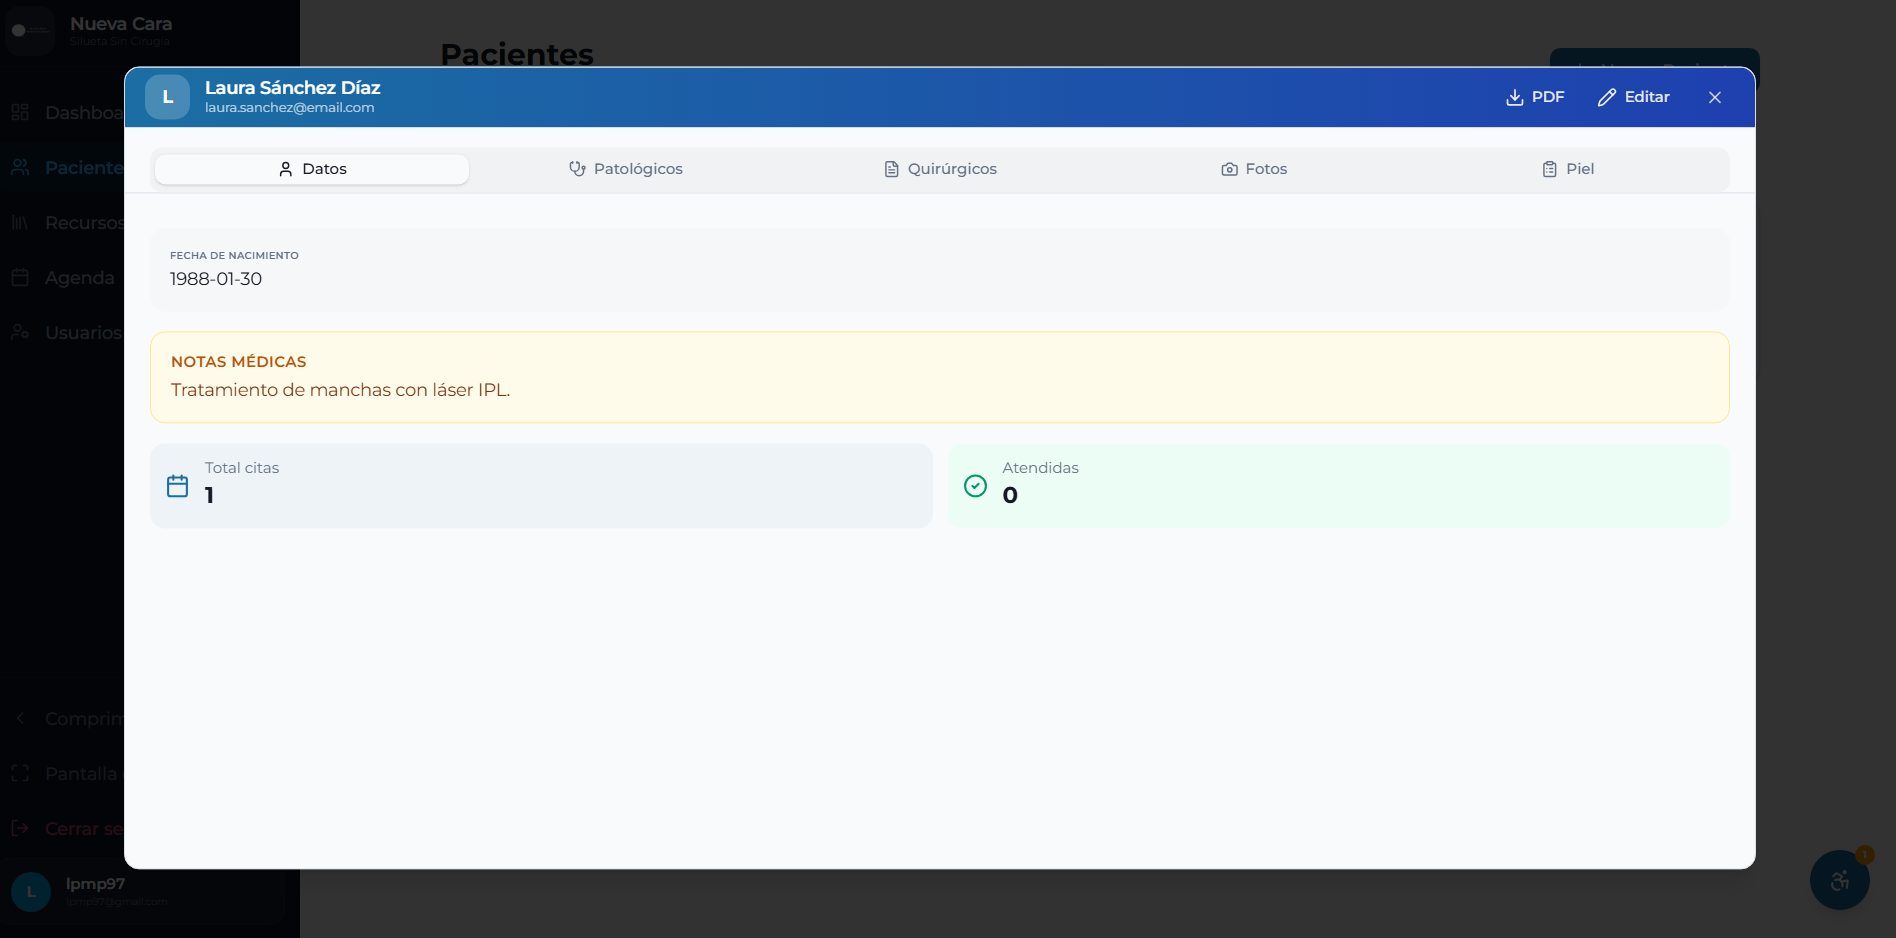Viewport: 1896px width, 938px height.
Task: Close the Laura Sánchez Díaz patient dialog
Action: [x=1715, y=97]
